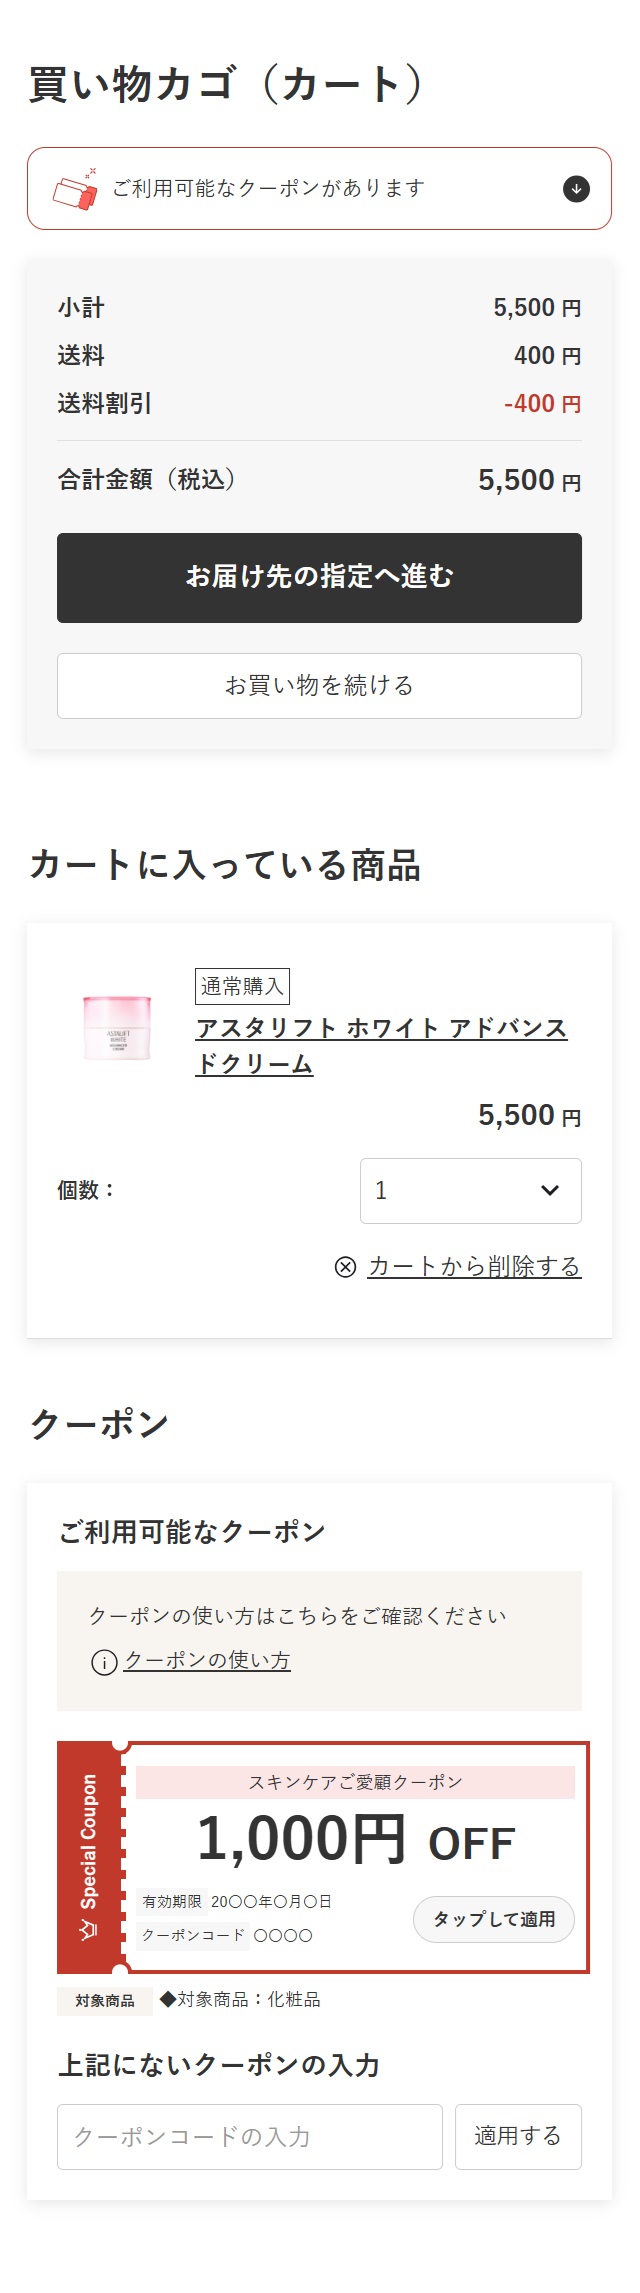
Task: Click the quantity dropdown chevron arrow
Action: click(549, 1190)
